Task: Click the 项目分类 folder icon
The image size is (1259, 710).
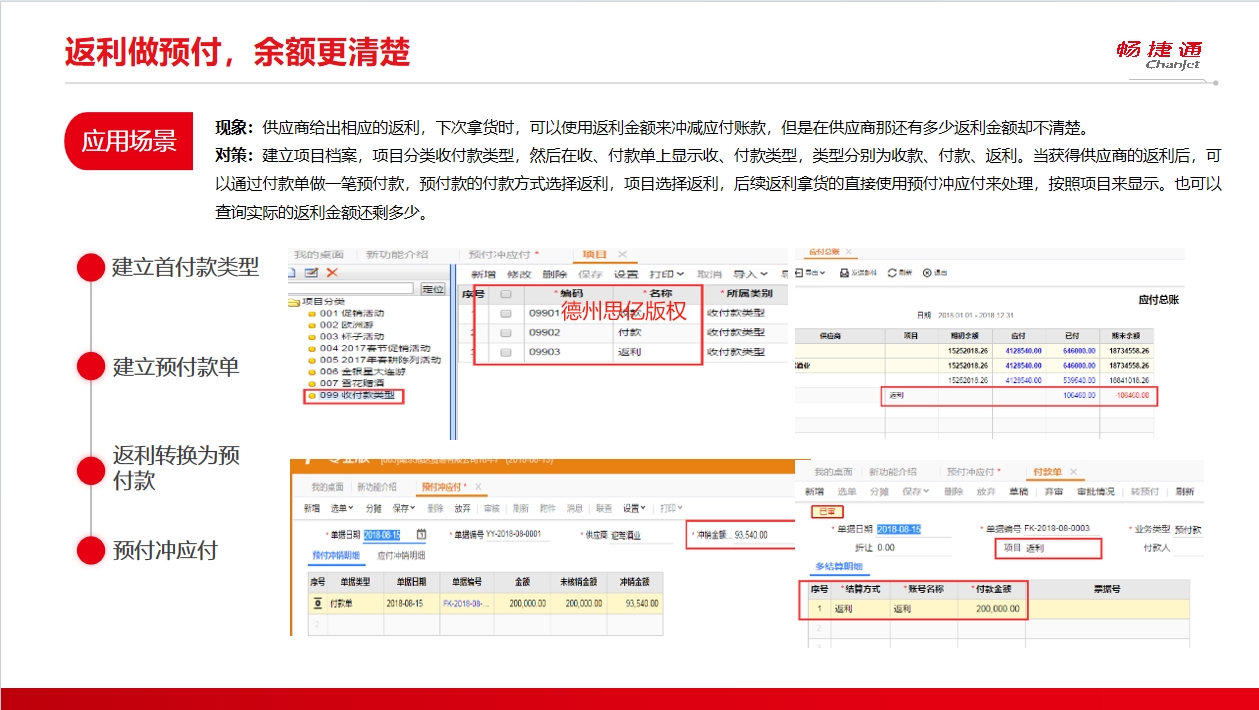Action: (294, 301)
